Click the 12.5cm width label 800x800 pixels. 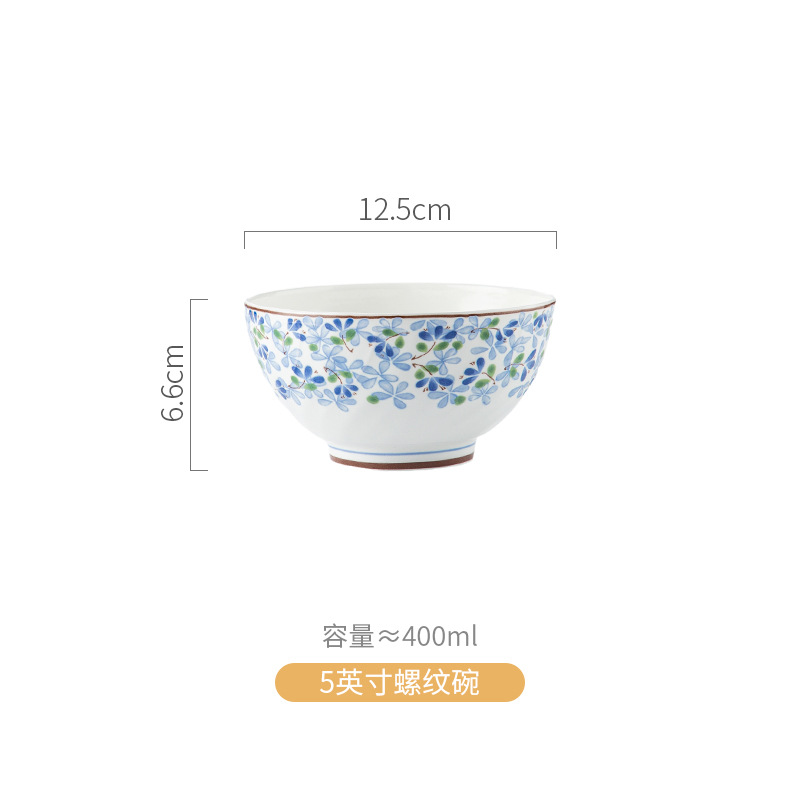(x=405, y=210)
